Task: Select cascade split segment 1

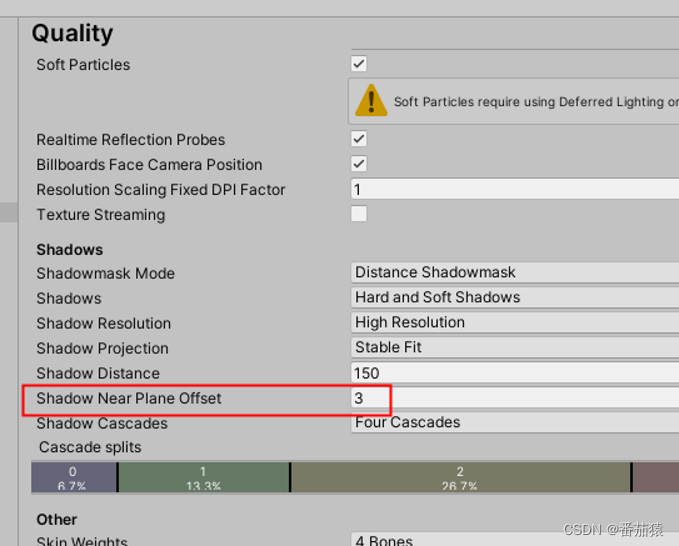Action: [x=203, y=477]
